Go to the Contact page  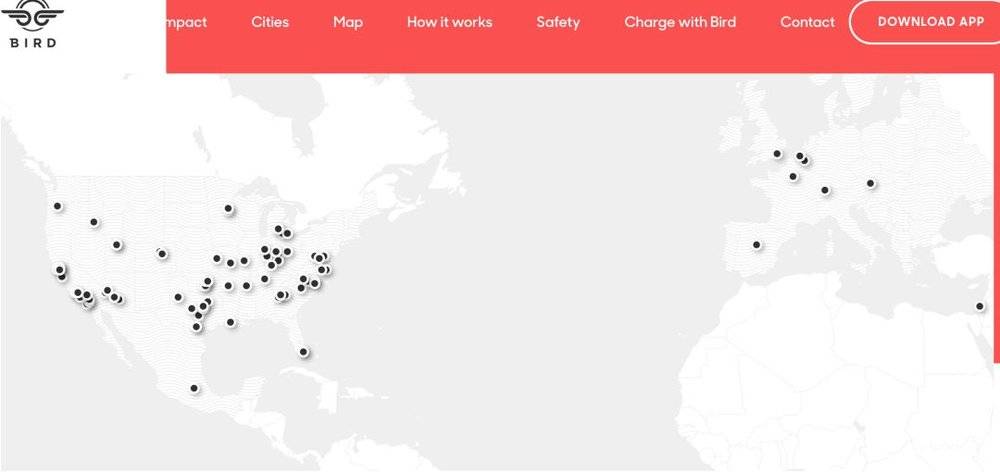point(807,22)
